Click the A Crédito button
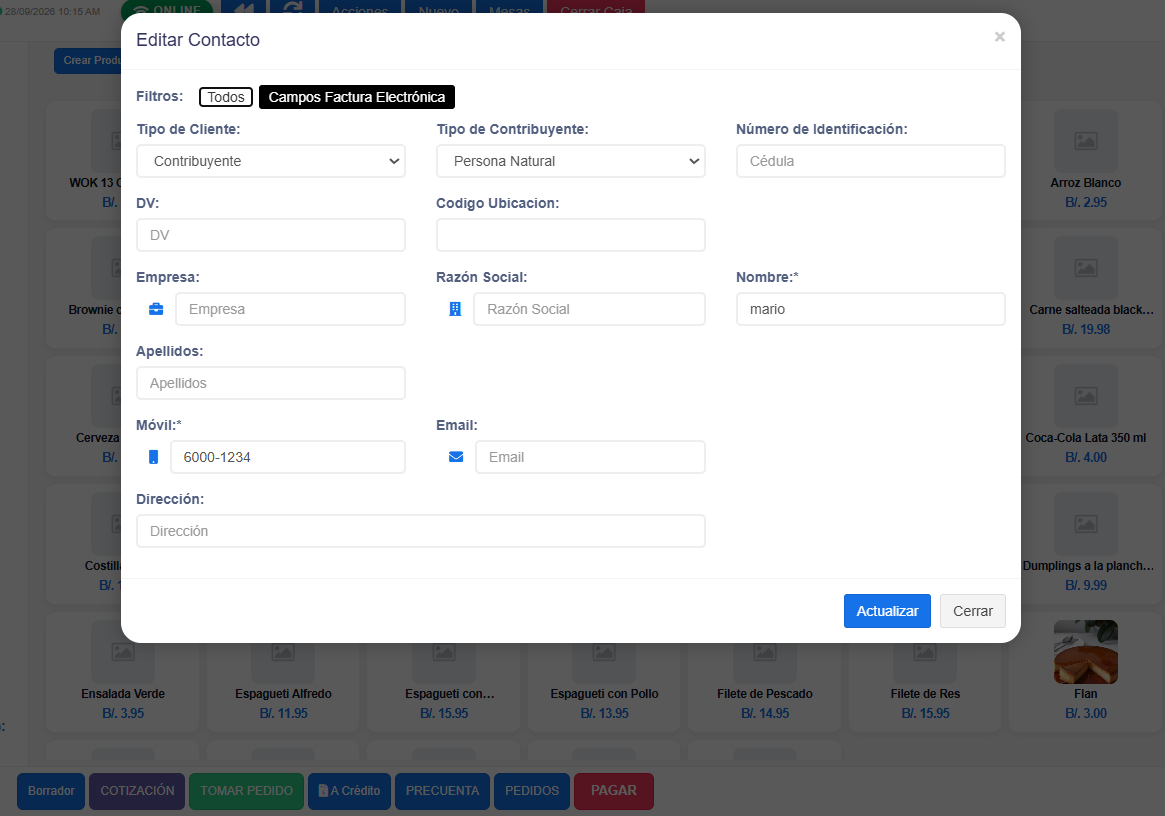Screen dimensions: 1165x816 click(x=350, y=791)
